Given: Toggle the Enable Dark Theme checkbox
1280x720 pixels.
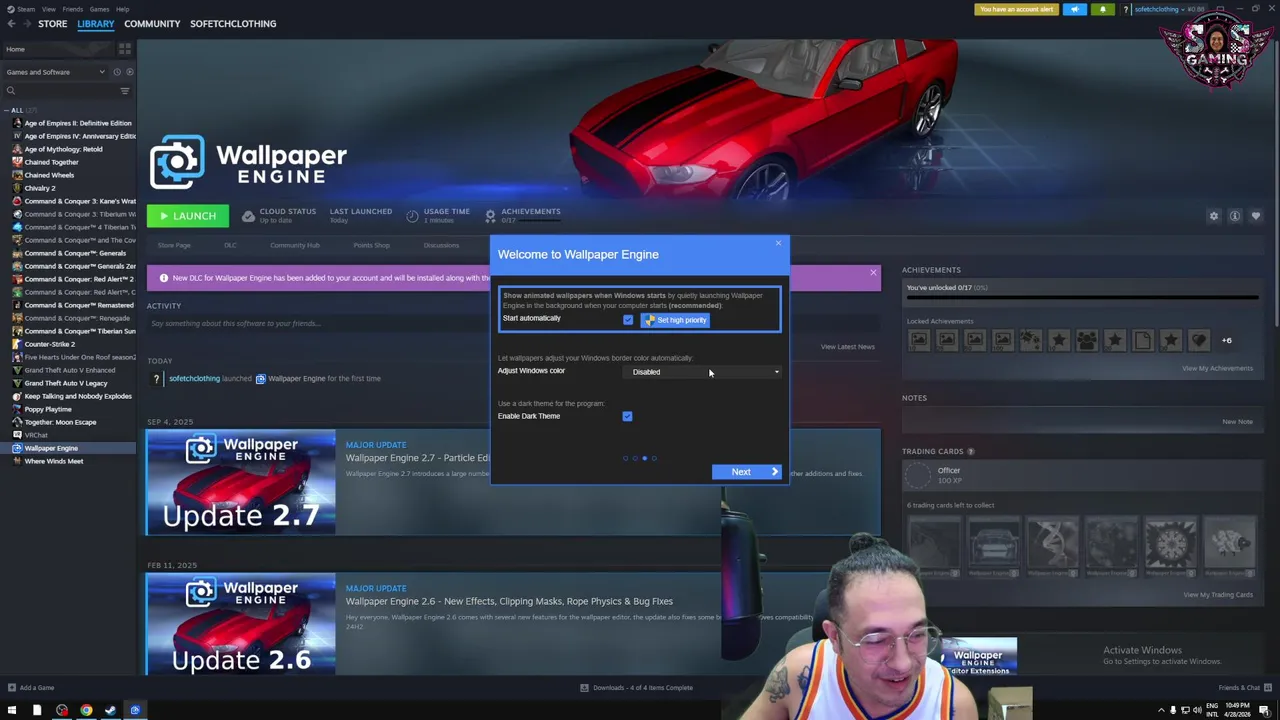Looking at the screenshot, I should [627, 416].
